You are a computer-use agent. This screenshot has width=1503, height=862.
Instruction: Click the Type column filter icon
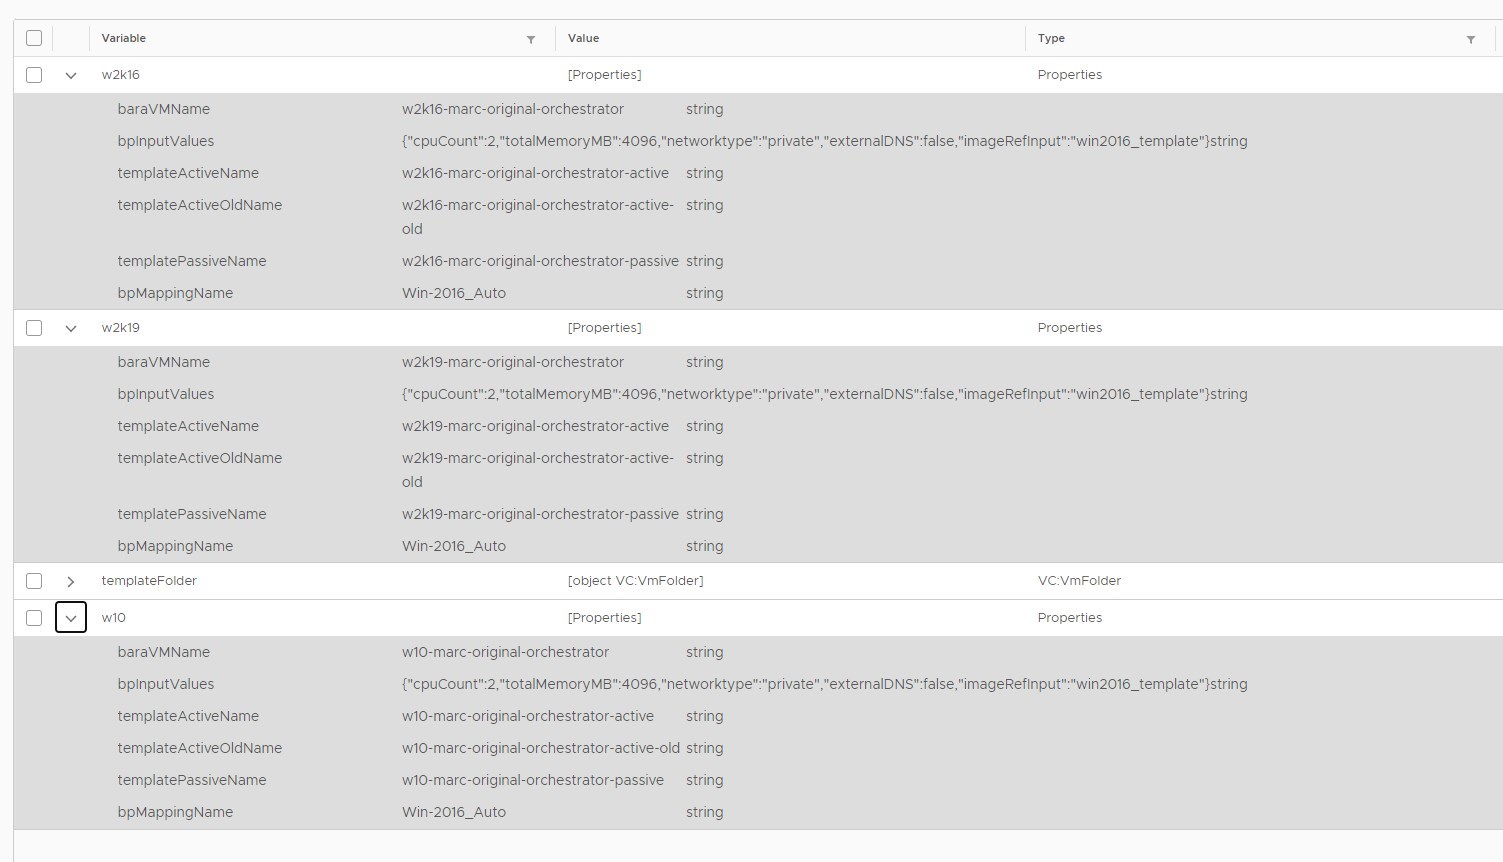pyautogui.click(x=1471, y=39)
